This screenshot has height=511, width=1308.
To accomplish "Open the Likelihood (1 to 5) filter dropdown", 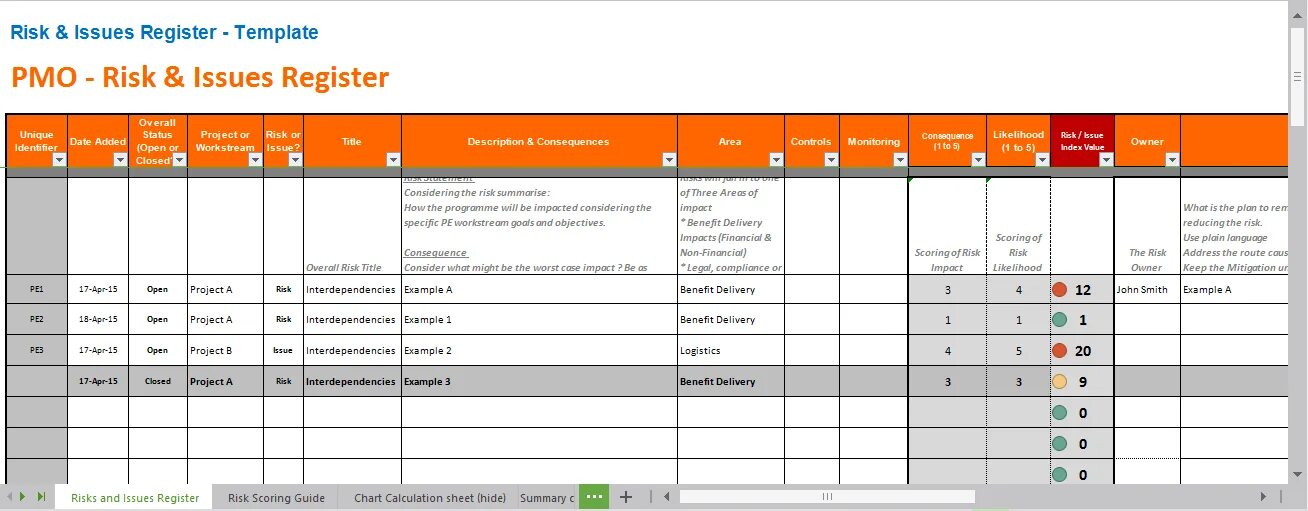I will click(x=1042, y=160).
